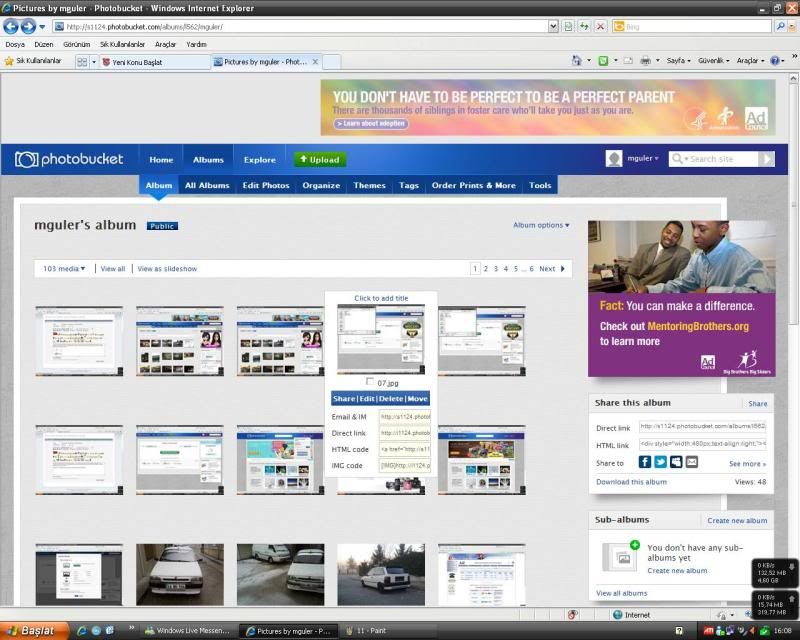Click the album HTML link field
Viewport: 800px width, 640px height.
pos(703,444)
